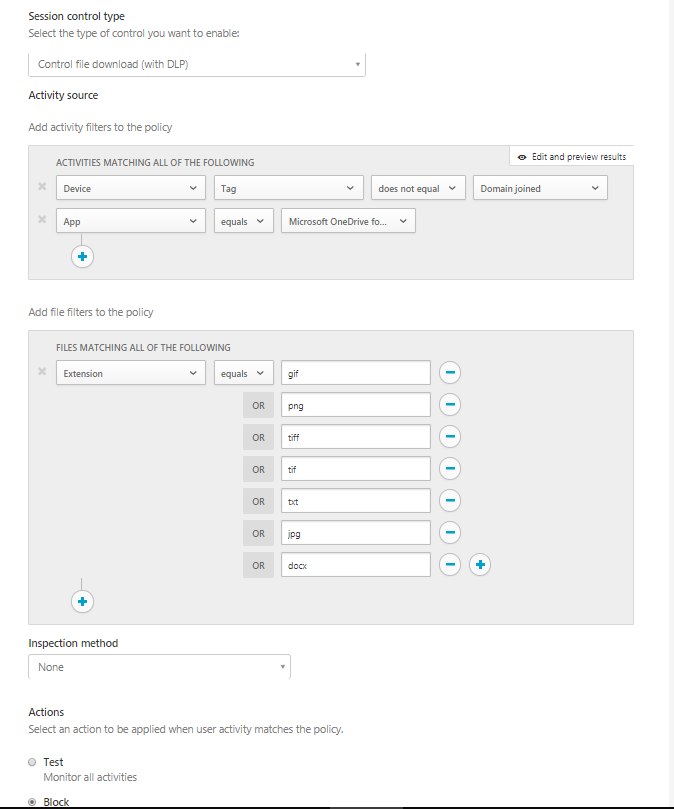The image size is (674, 809).
Task: Click inside the tiff extension field
Action: click(355, 436)
